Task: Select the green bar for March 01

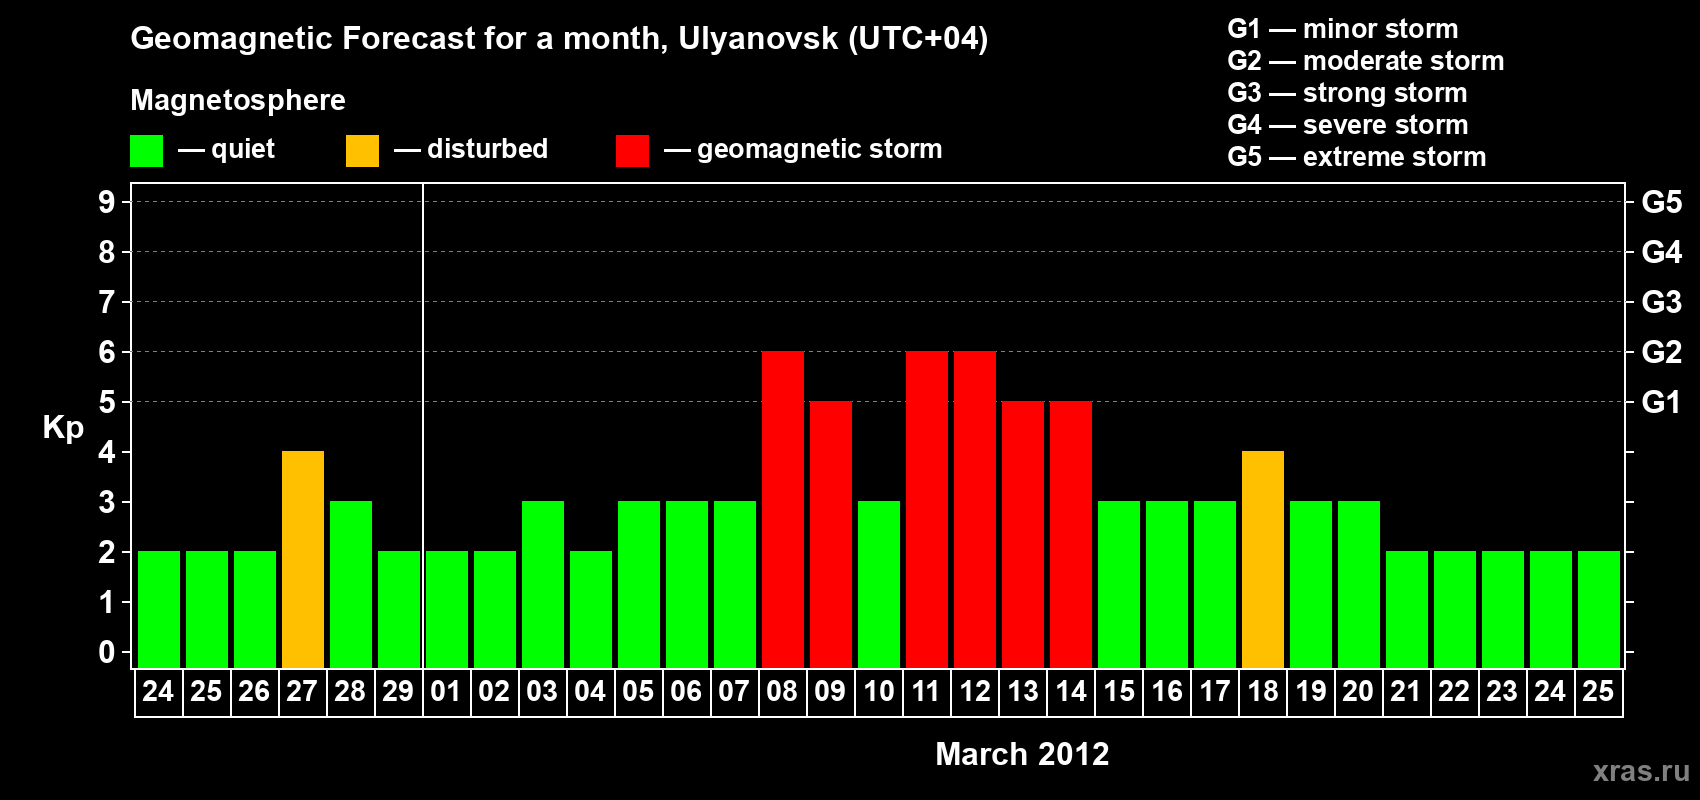Action: click(x=447, y=609)
